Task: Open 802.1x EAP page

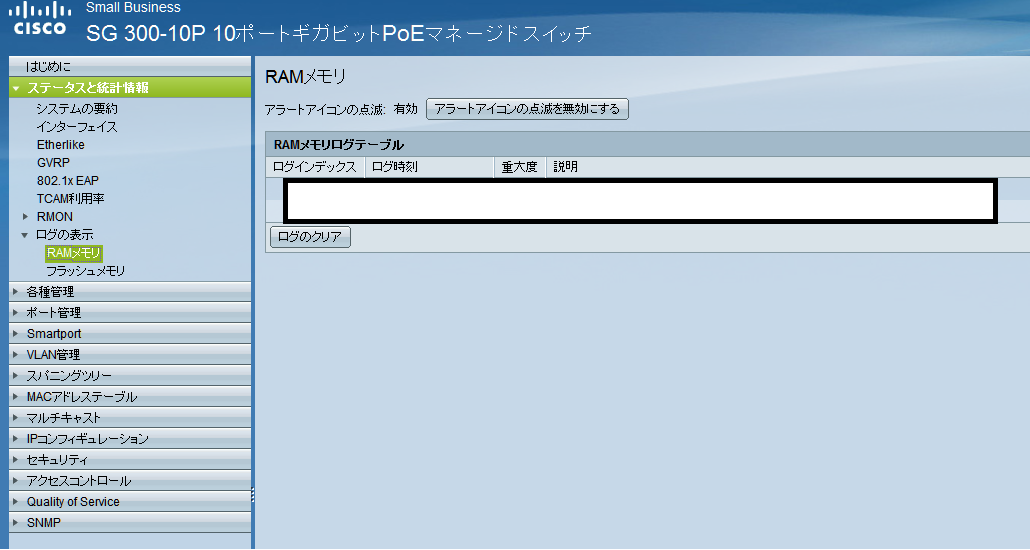Action: click(68, 180)
